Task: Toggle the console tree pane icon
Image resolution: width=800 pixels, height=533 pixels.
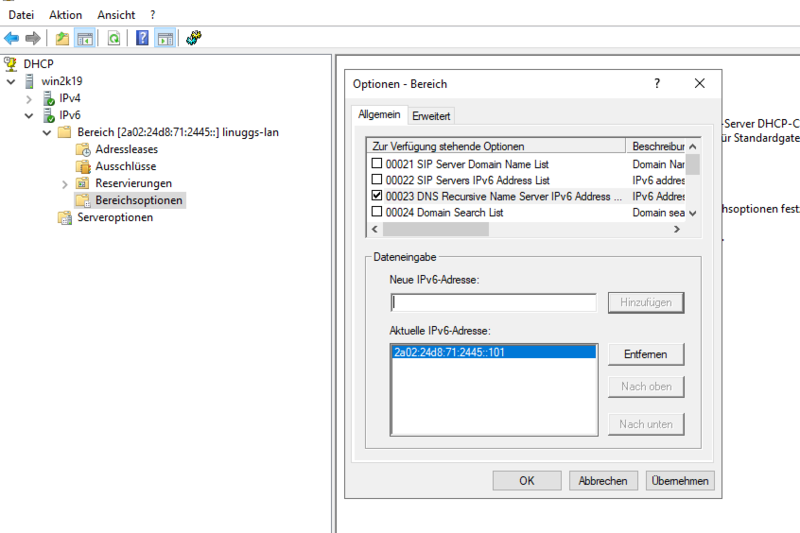Action: click(86, 38)
